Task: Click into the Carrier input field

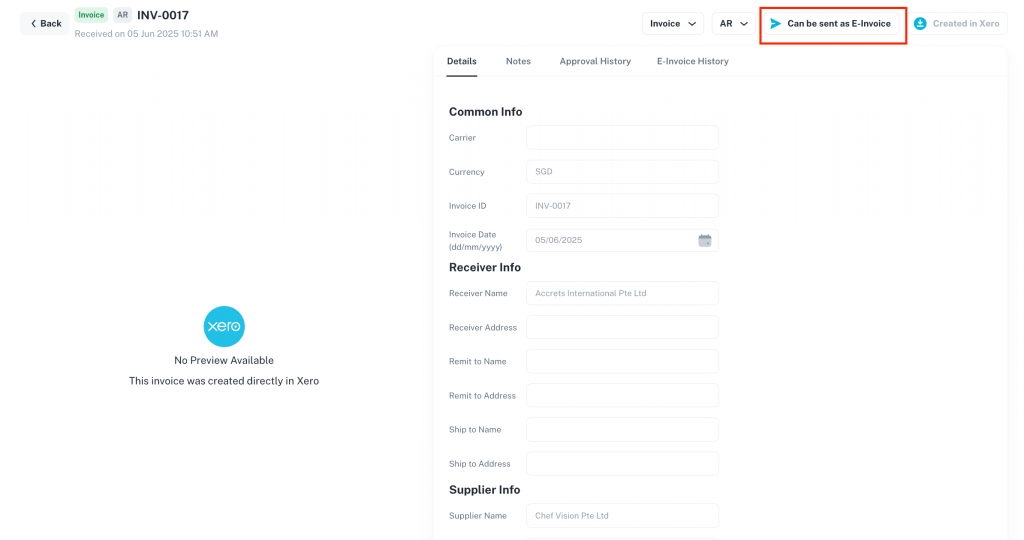Action: (x=622, y=138)
